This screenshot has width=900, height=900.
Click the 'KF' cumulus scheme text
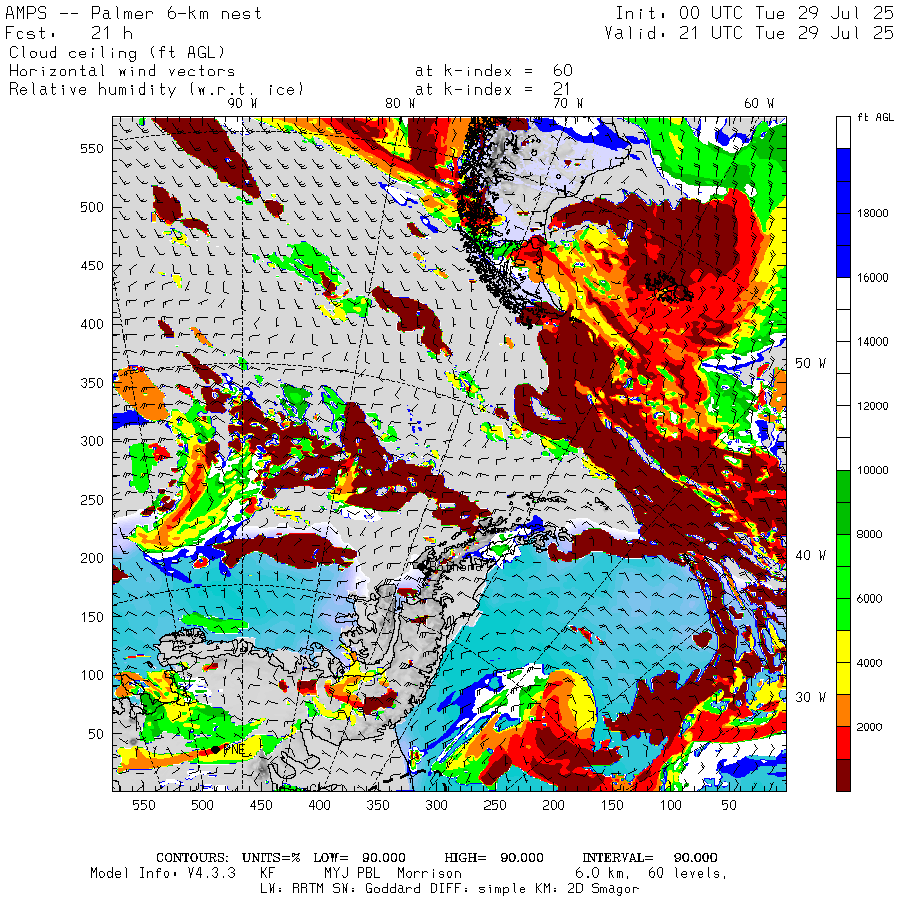pos(267,874)
